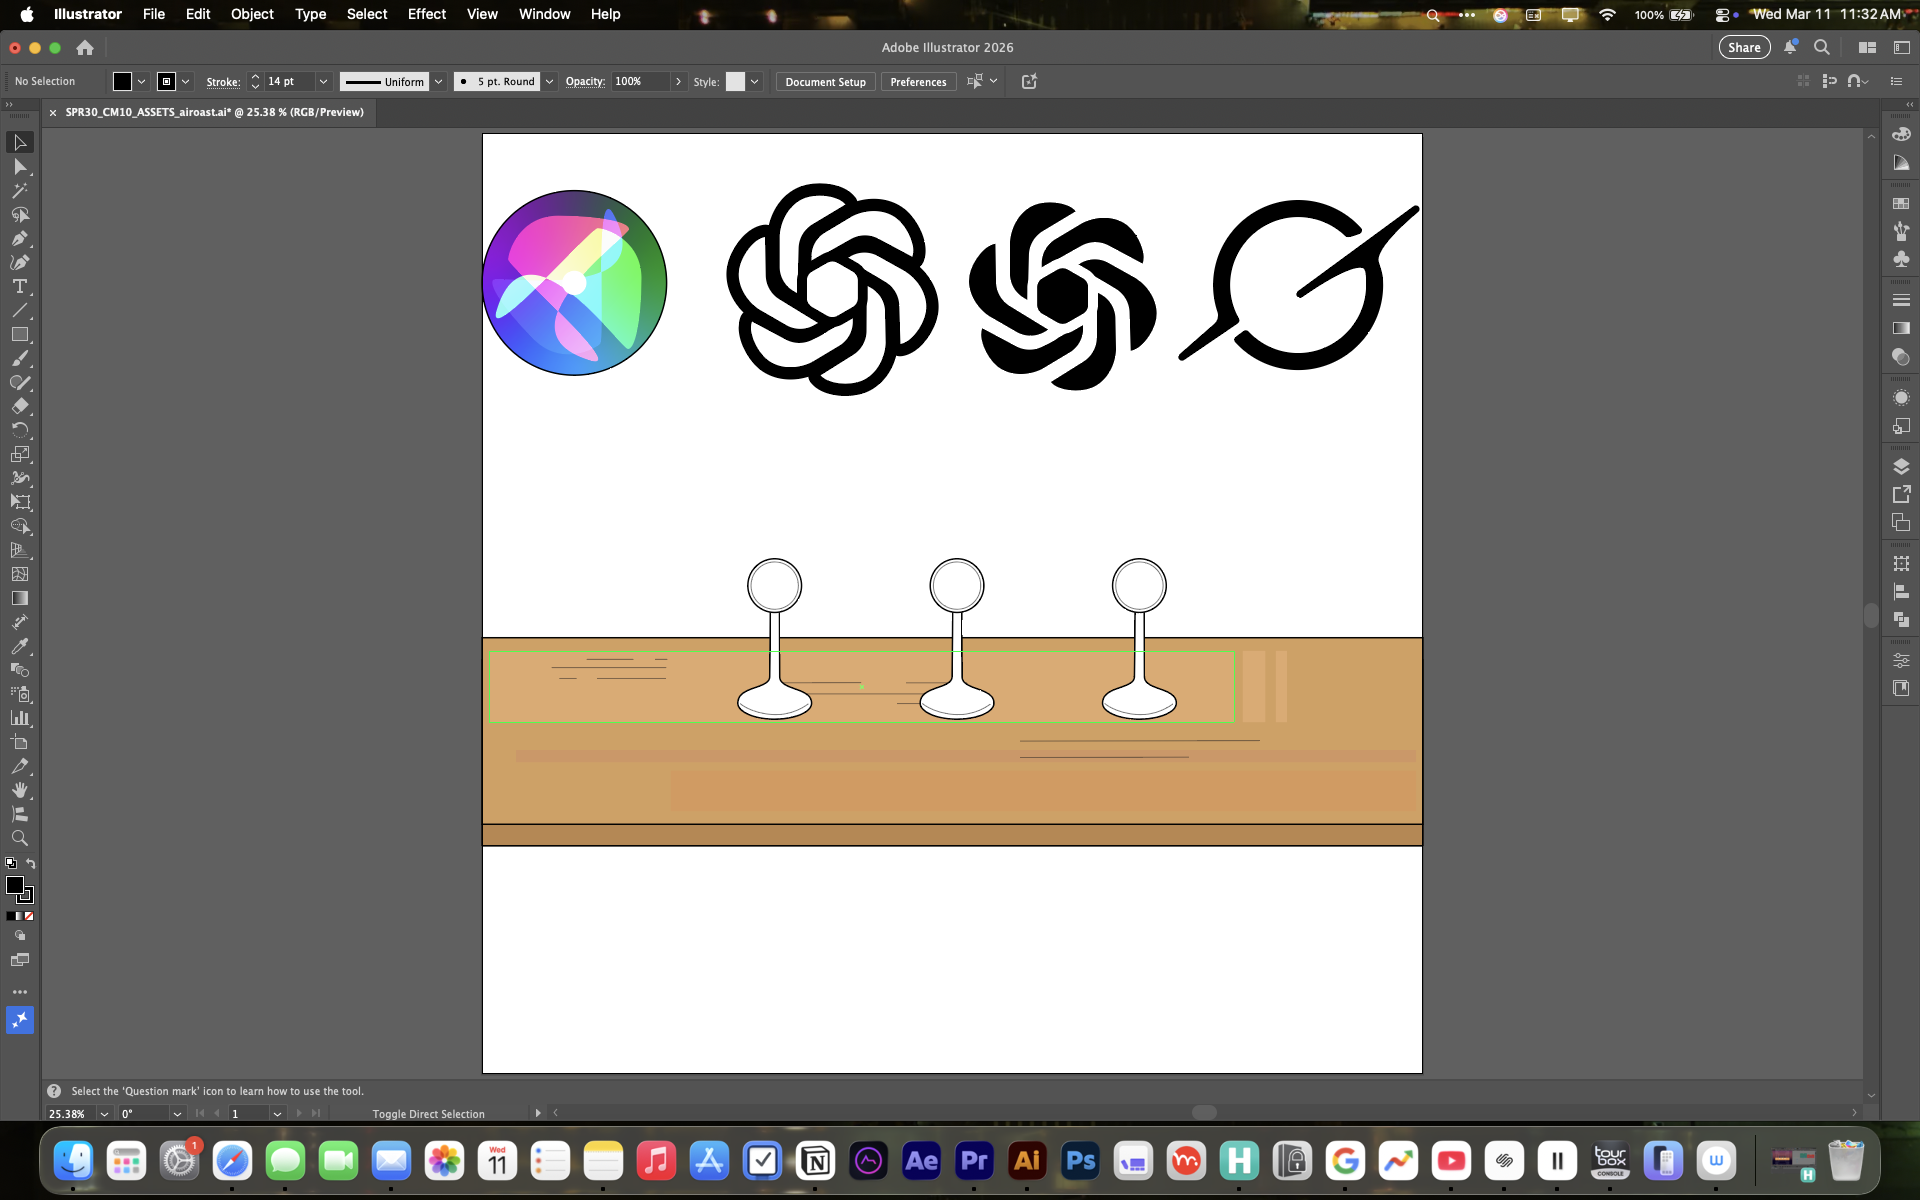Open the 5 pt. Round brush dropdown
This screenshot has width=1920, height=1200.
(x=549, y=82)
